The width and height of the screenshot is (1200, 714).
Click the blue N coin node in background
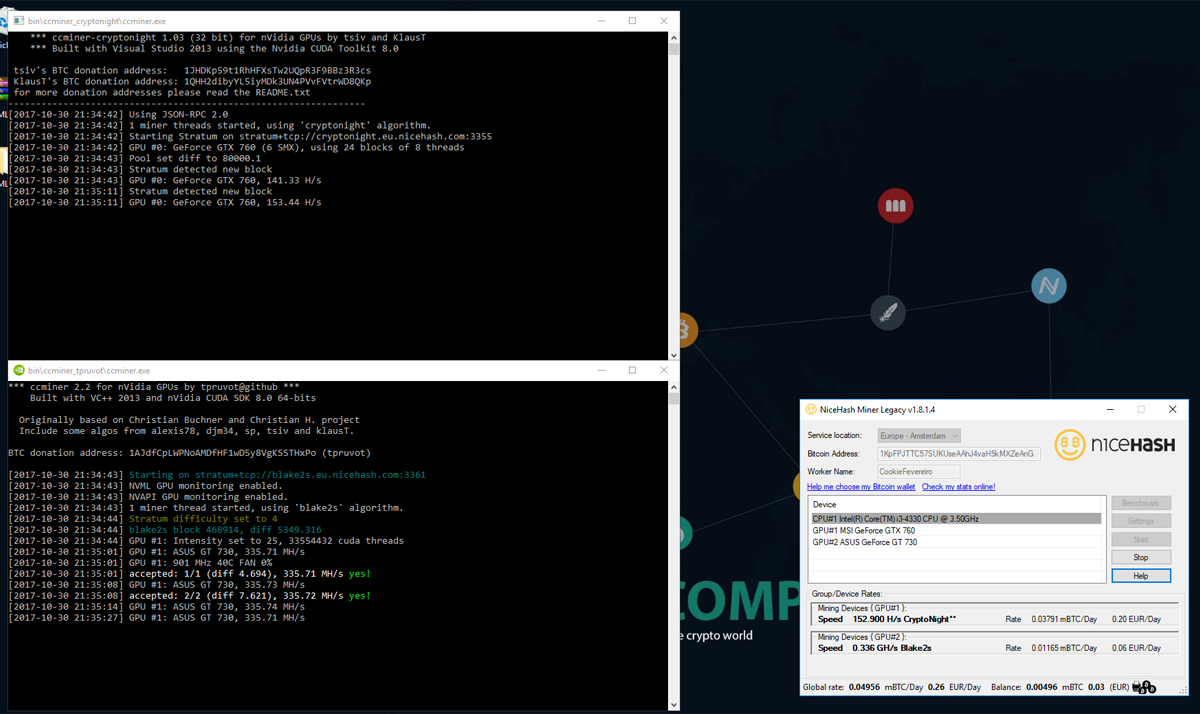pyautogui.click(x=1048, y=287)
